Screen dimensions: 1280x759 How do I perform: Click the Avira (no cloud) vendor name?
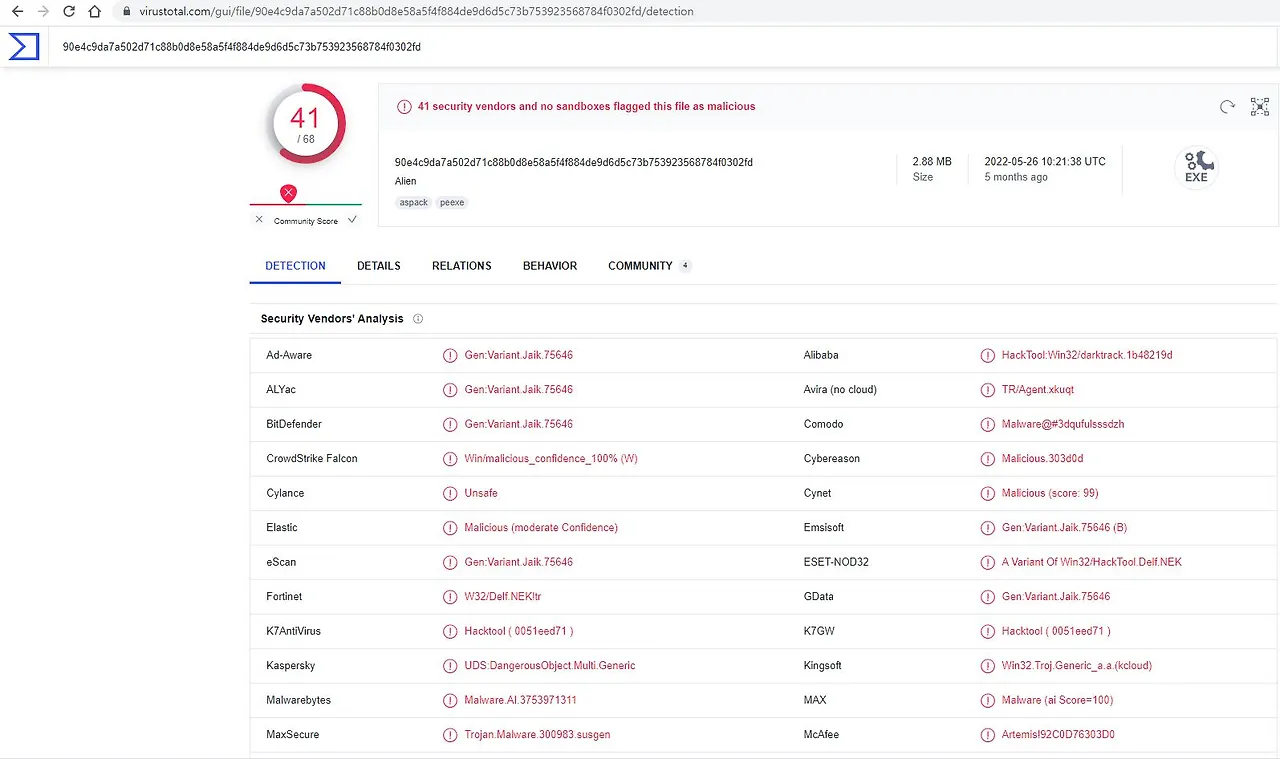840,390
